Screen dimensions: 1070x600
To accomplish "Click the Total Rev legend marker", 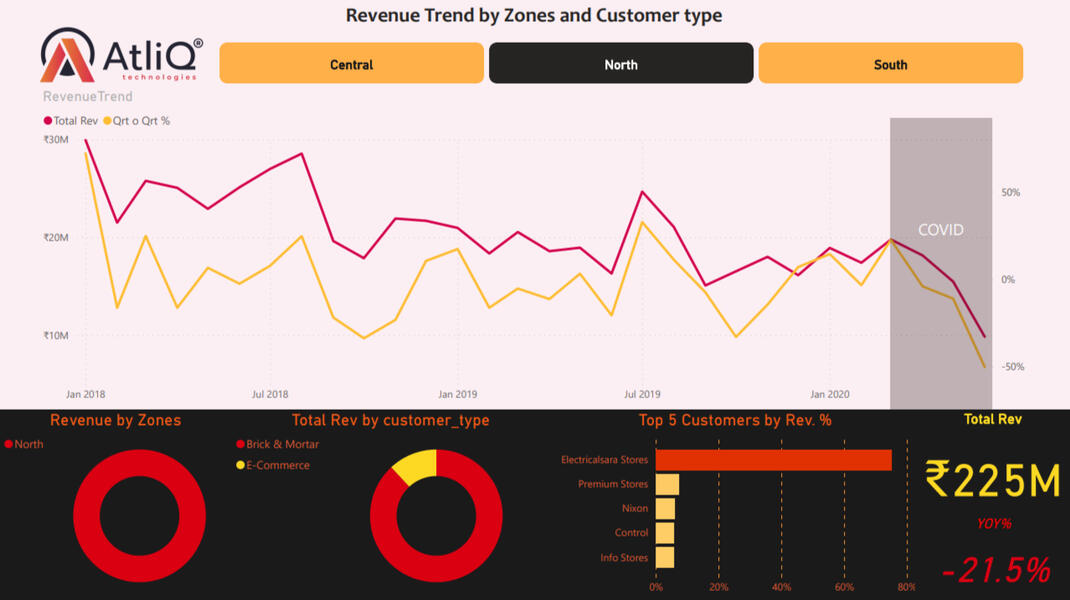I will point(48,121).
